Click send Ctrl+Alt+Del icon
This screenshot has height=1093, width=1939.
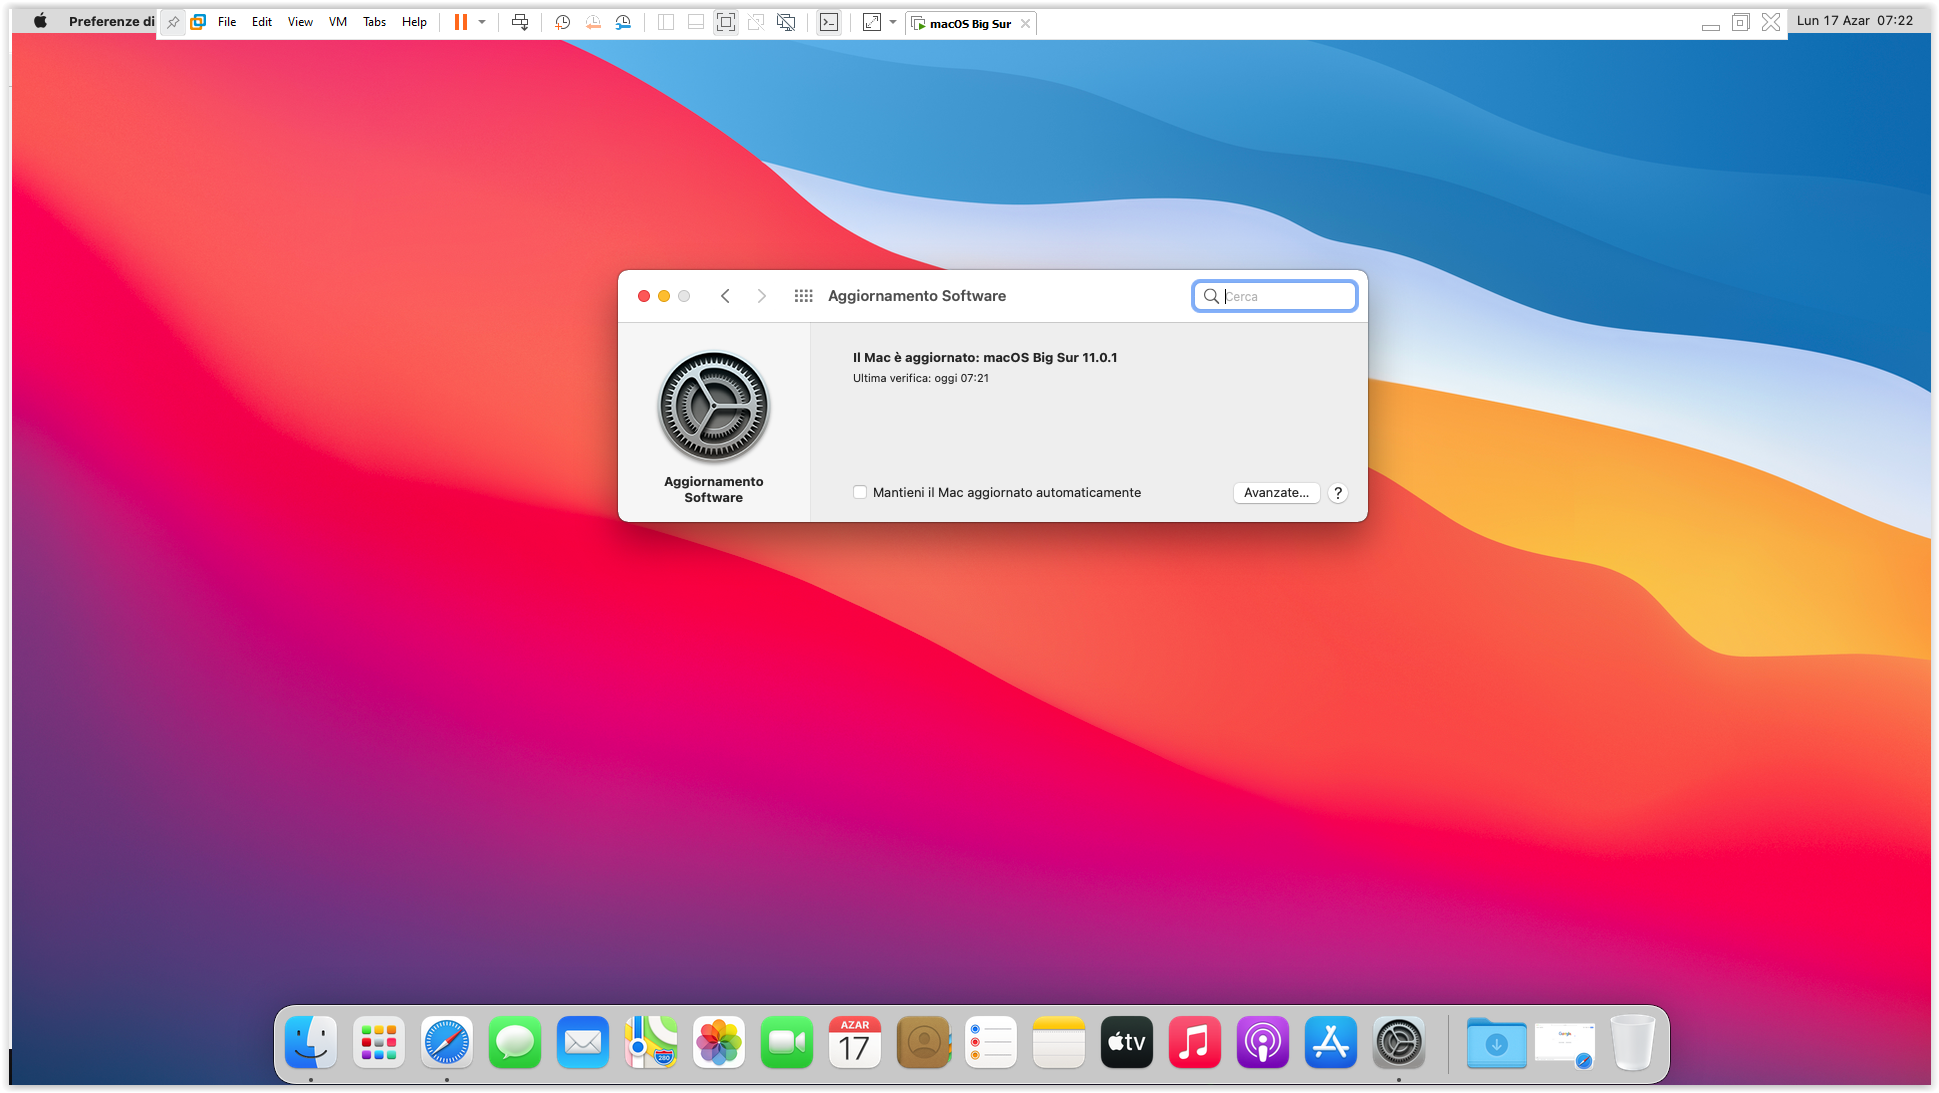[x=520, y=22]
